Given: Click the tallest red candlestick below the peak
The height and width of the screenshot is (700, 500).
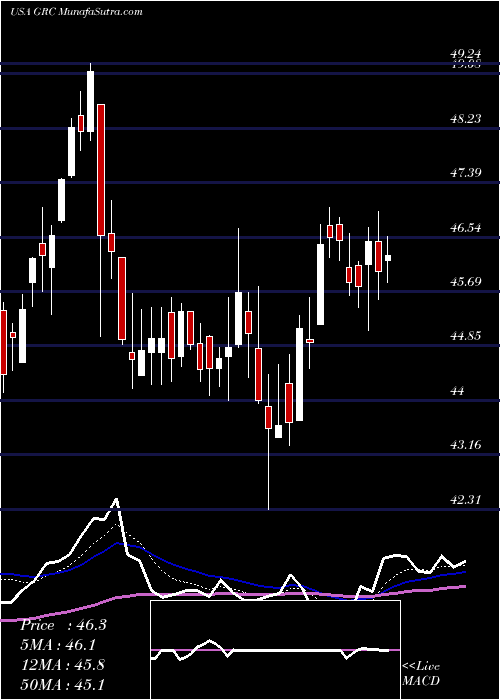Looking at the screenshot, I should point(101,170).
